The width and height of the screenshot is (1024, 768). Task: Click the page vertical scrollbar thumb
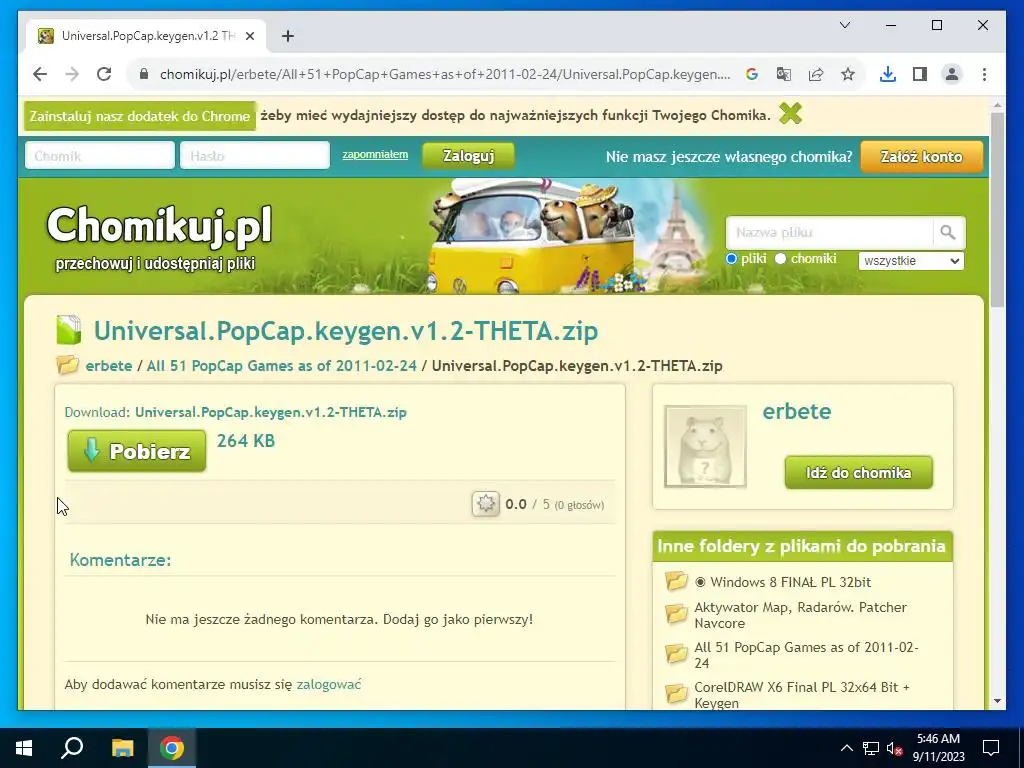coord(997,209)
